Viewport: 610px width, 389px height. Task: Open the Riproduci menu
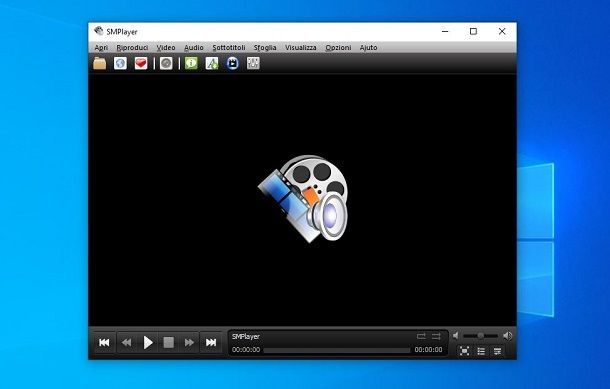click(x=132, y=47)
